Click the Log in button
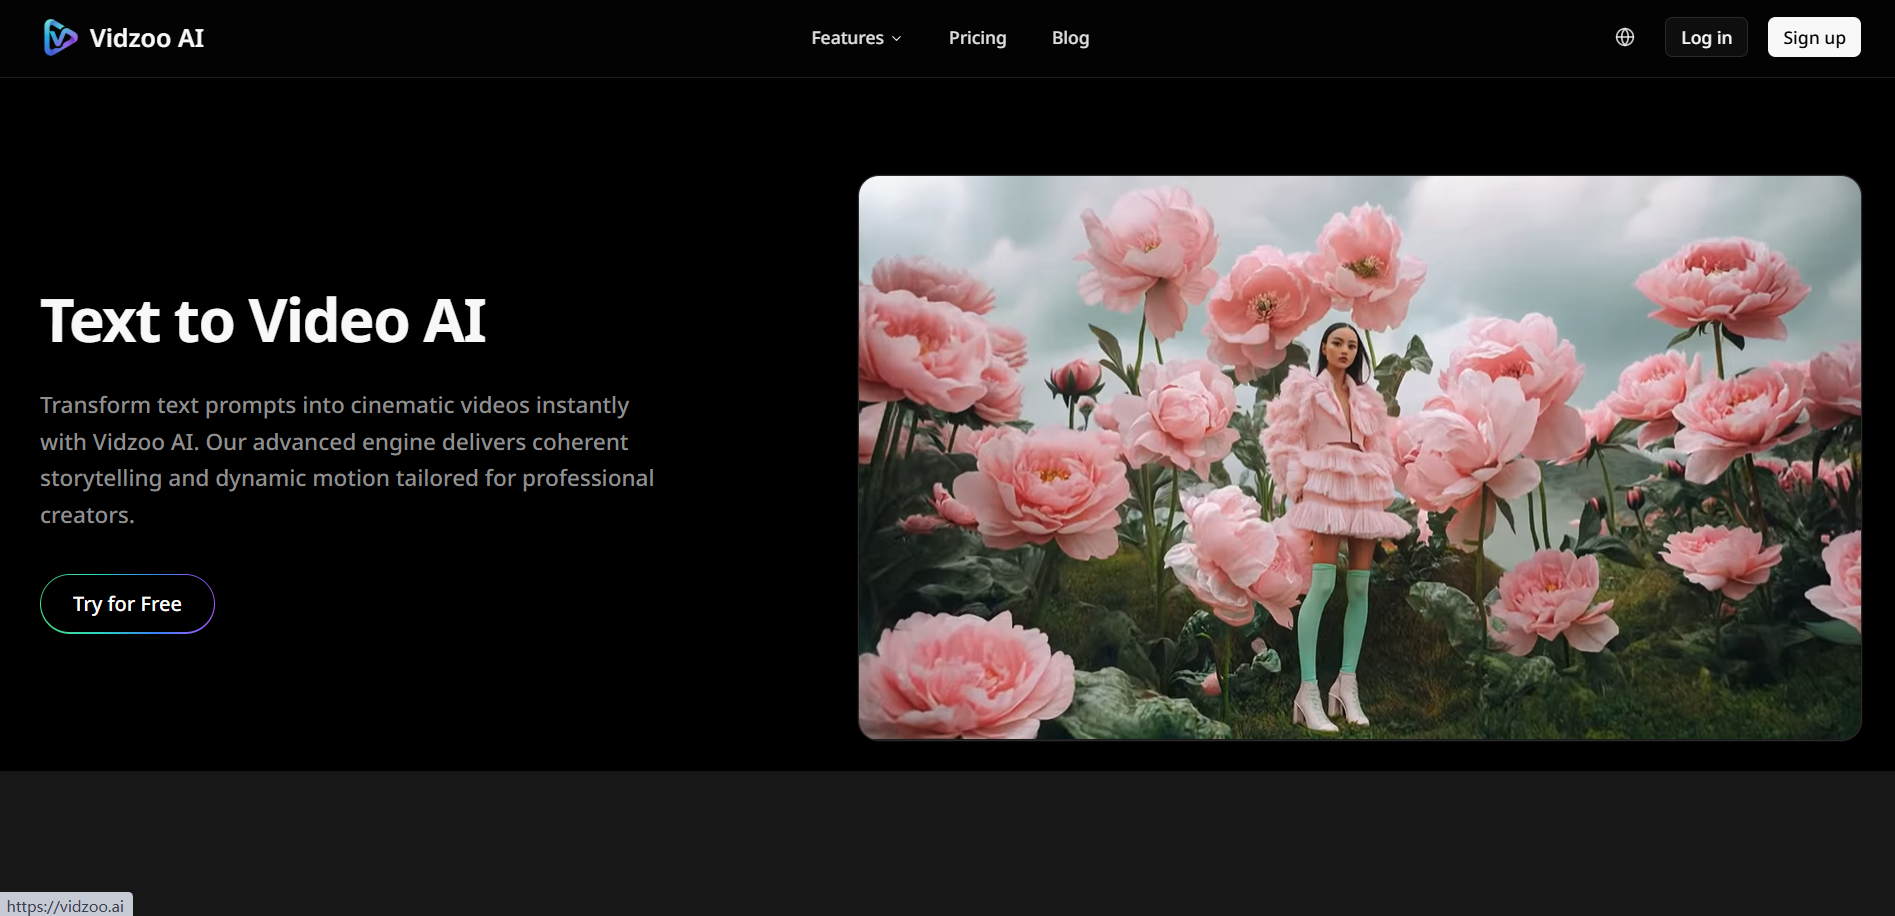 tap(1705, 36)
